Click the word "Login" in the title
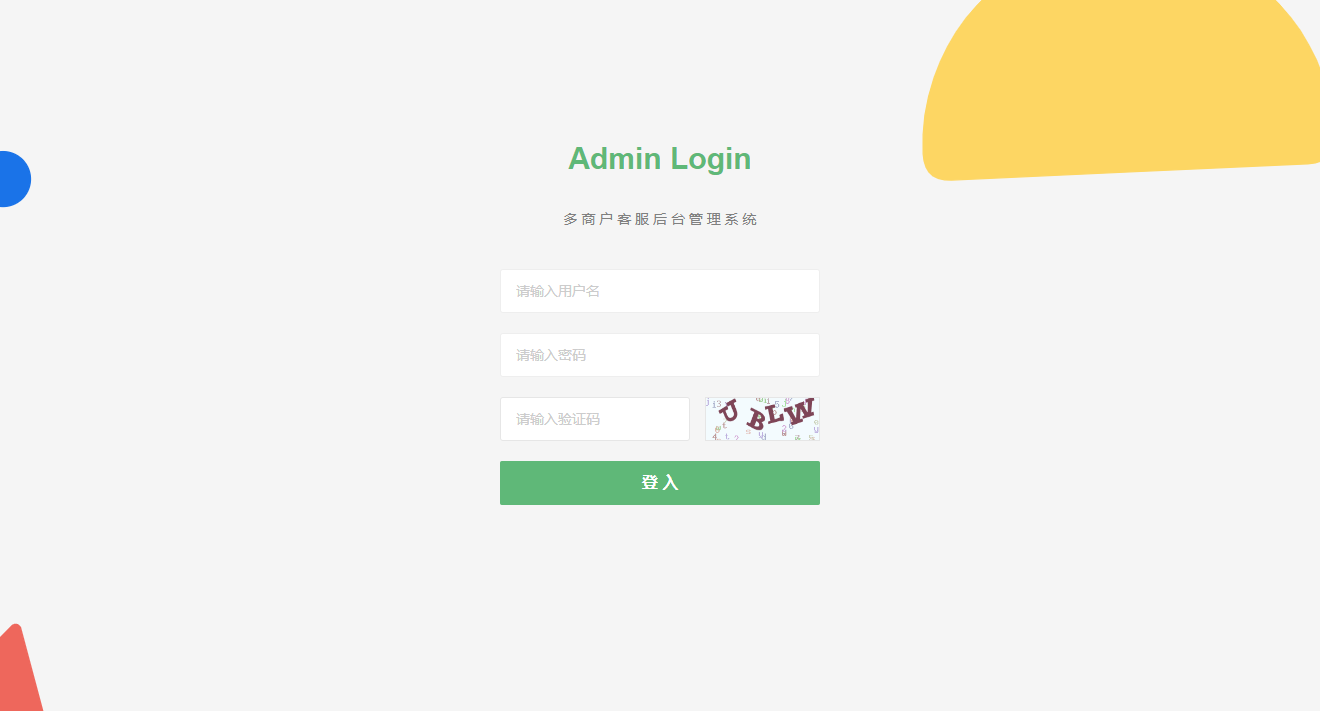The width and height of the screenshot is (1320, 711). pyautogui.click(x=711, y=160)
